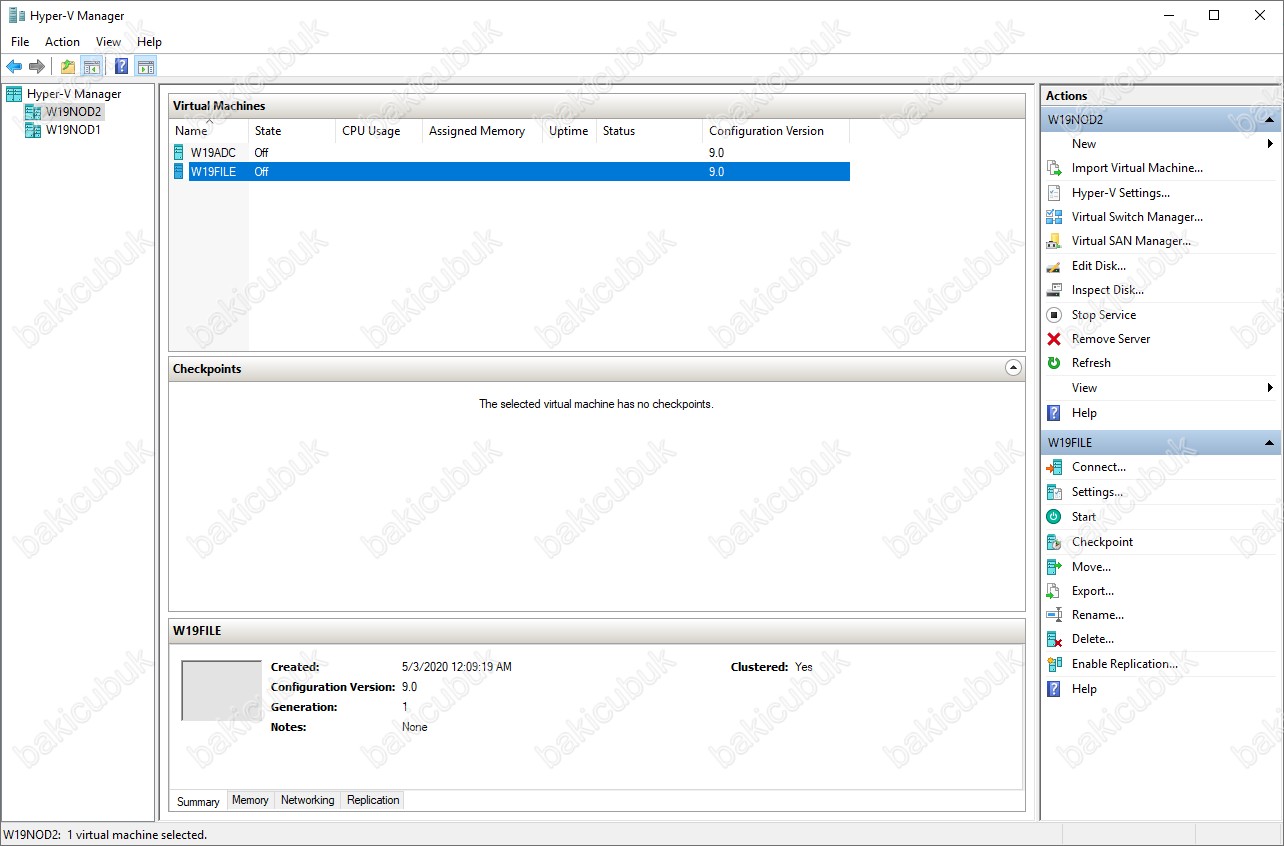Collapse the W19FILE actions section
The width and height of the screenshot is (1284, 846).
point(1269,443)
